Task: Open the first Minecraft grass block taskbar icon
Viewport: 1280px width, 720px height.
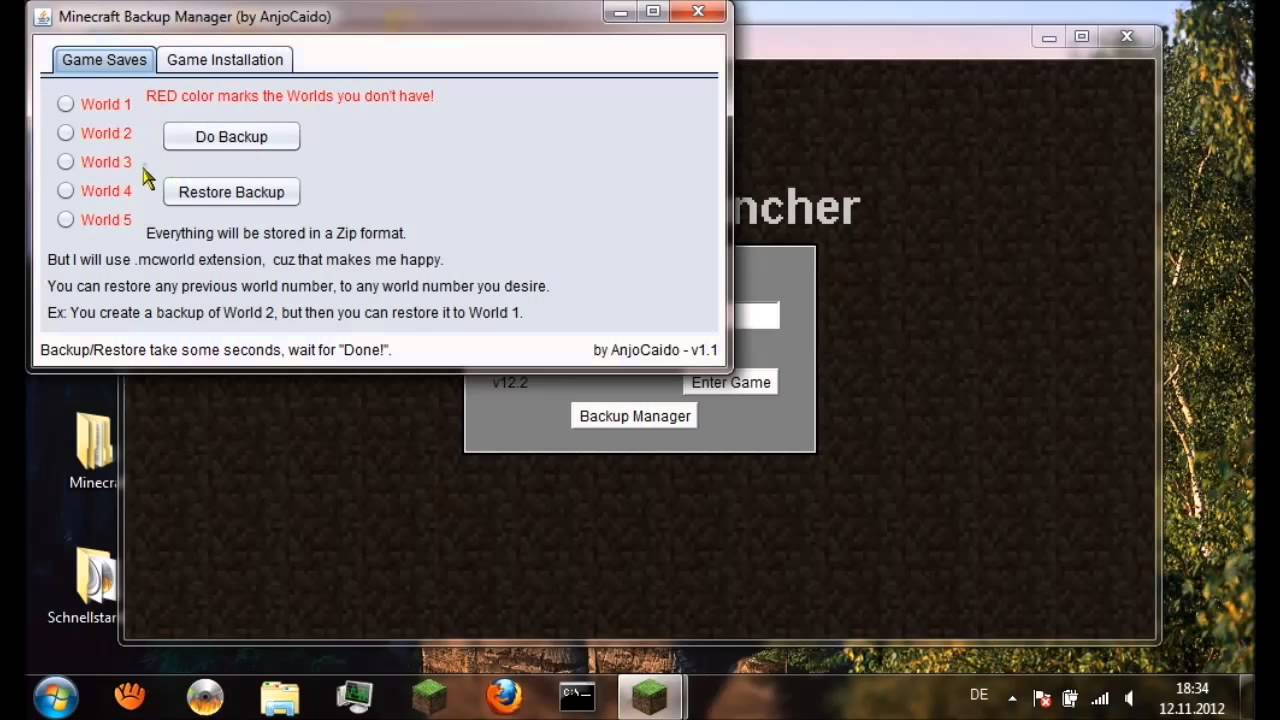Action: pyautogui.click(x=430, y=696)
